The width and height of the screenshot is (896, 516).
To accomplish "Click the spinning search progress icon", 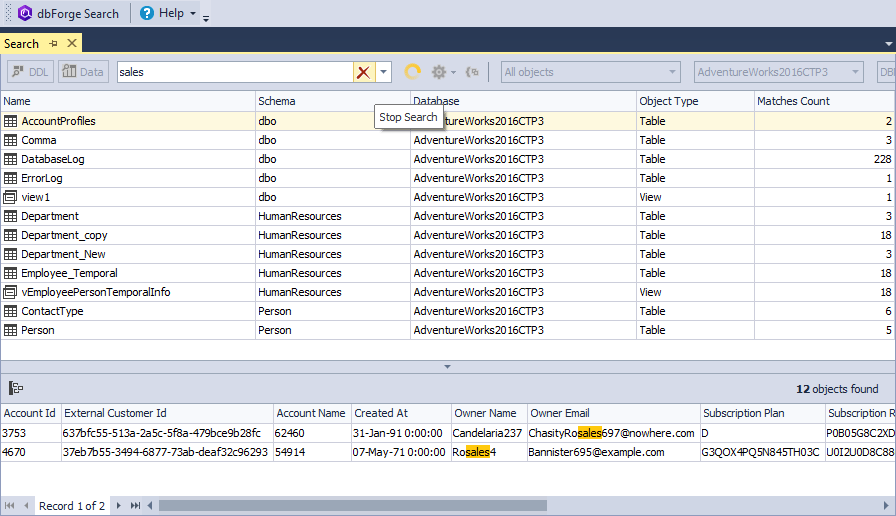I will click(412, 72).
